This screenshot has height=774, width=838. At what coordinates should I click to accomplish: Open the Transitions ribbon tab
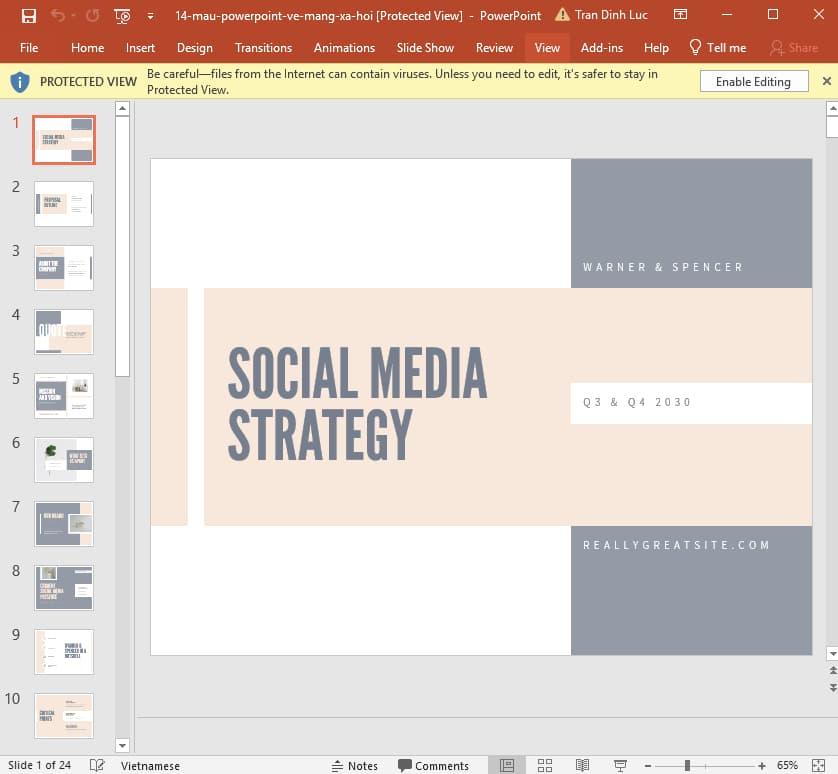tap(263, 47)
